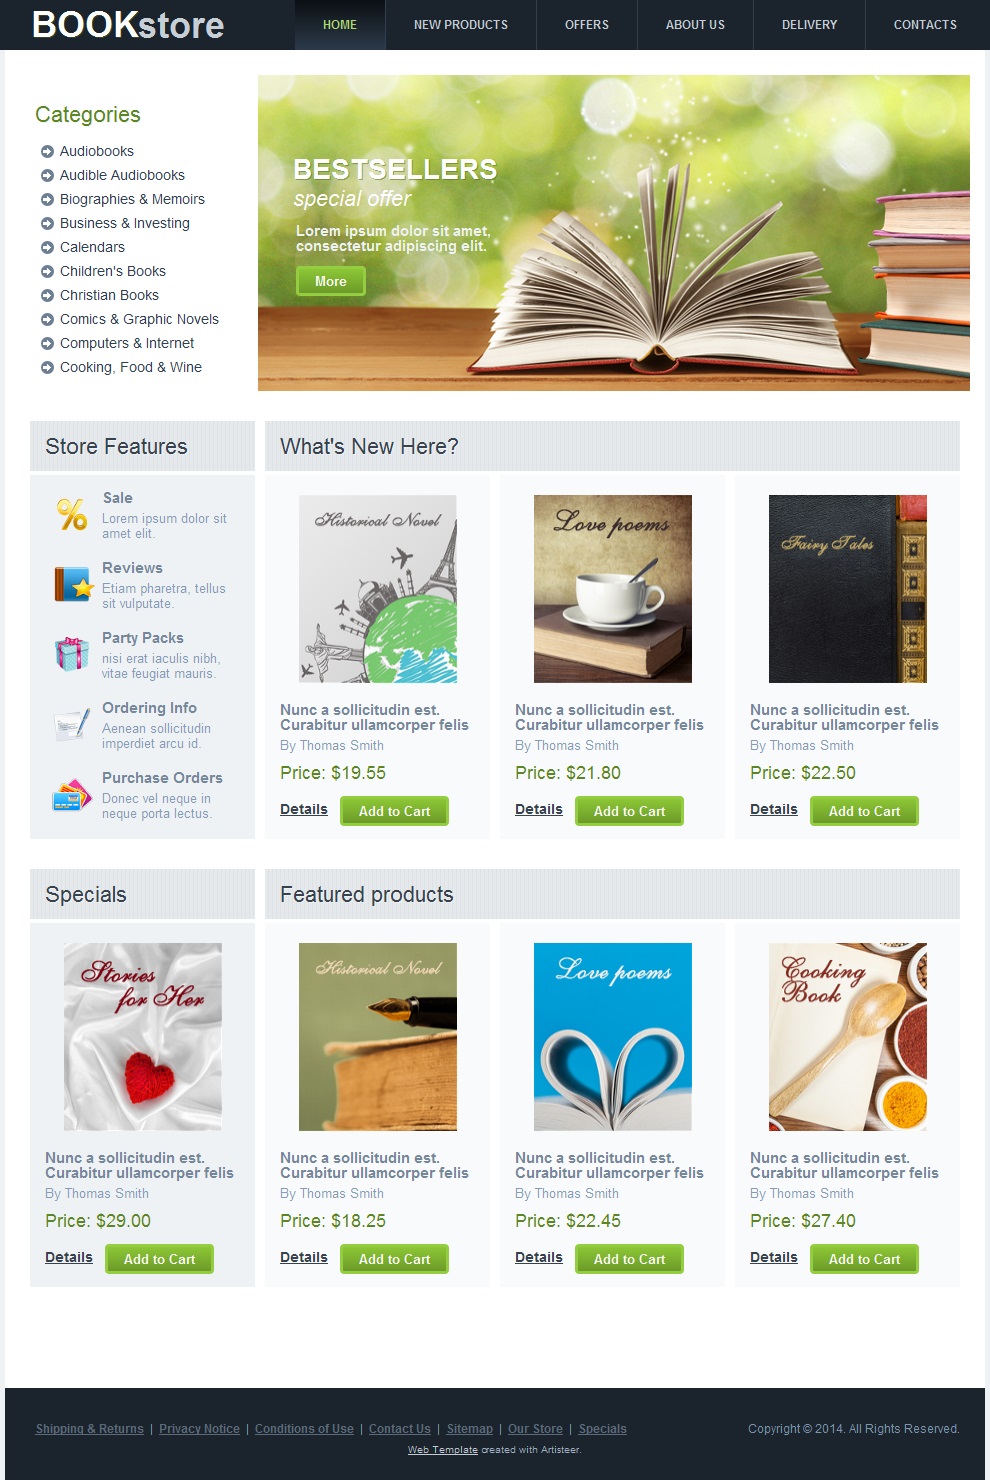990x1480 pixels.
Task: Click the Cooking Book cover thumbnail
Action: (848, 1037)
